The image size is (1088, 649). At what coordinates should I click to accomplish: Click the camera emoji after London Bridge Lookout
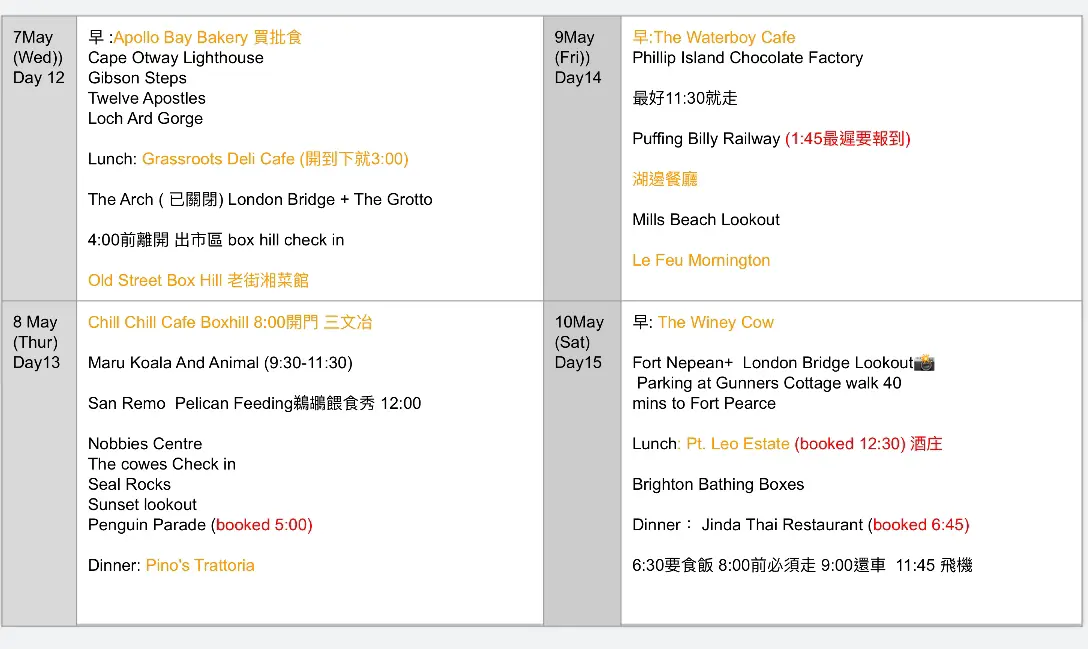pyautogui.click(x=924, y=362)
